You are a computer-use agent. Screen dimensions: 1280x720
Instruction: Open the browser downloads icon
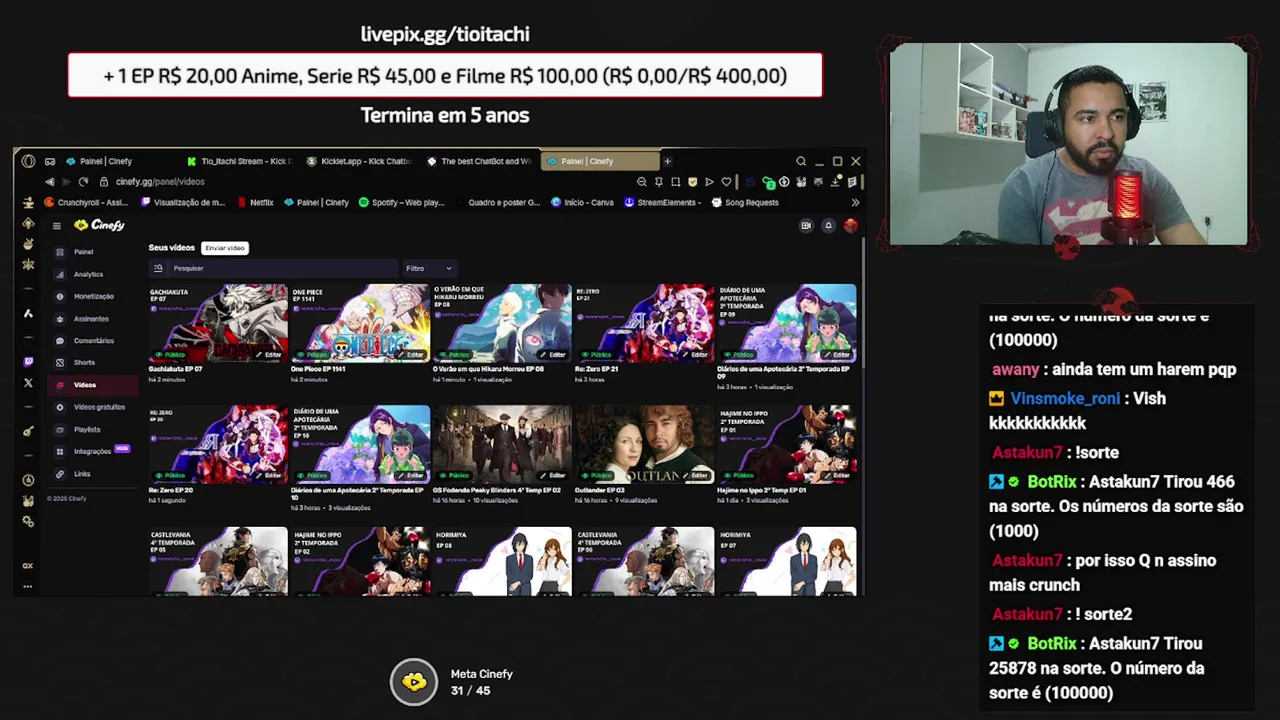pos(835,182)
